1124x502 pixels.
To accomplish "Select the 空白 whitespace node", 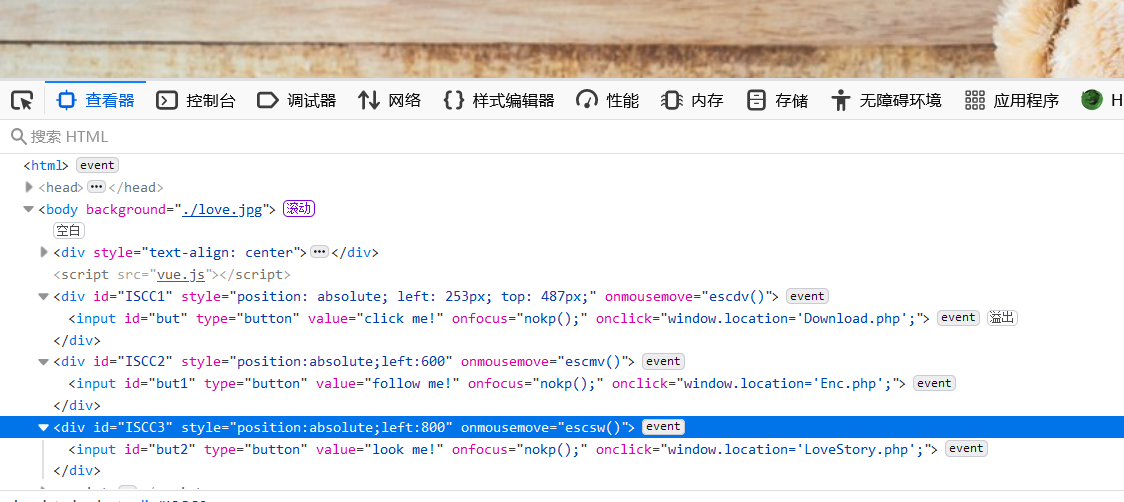I will click(x=69, y=231).
